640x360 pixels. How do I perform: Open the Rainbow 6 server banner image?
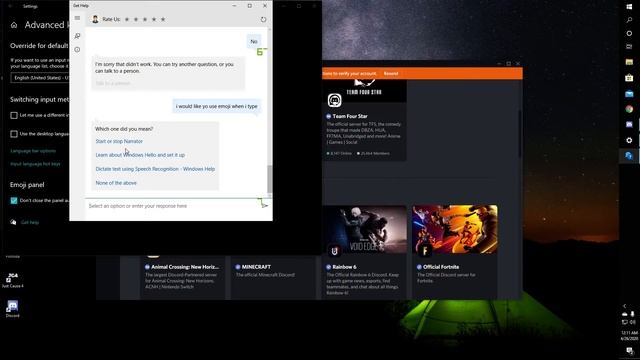click(364, 230)
